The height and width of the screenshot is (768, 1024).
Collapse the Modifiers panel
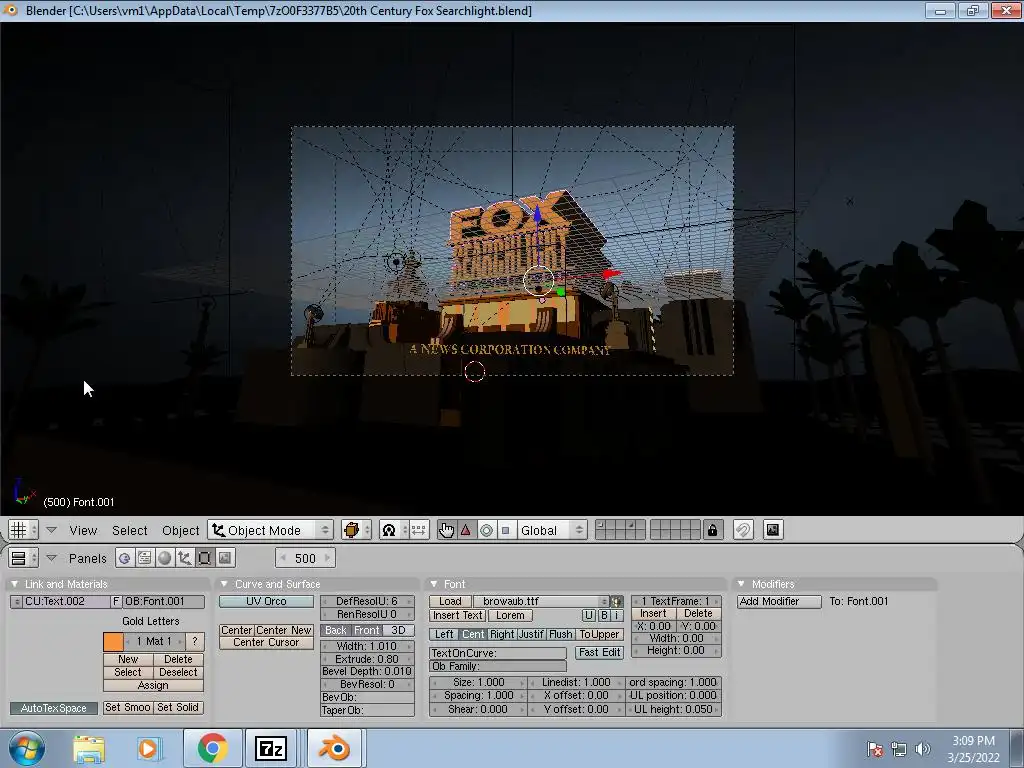[x=741, y=584]
